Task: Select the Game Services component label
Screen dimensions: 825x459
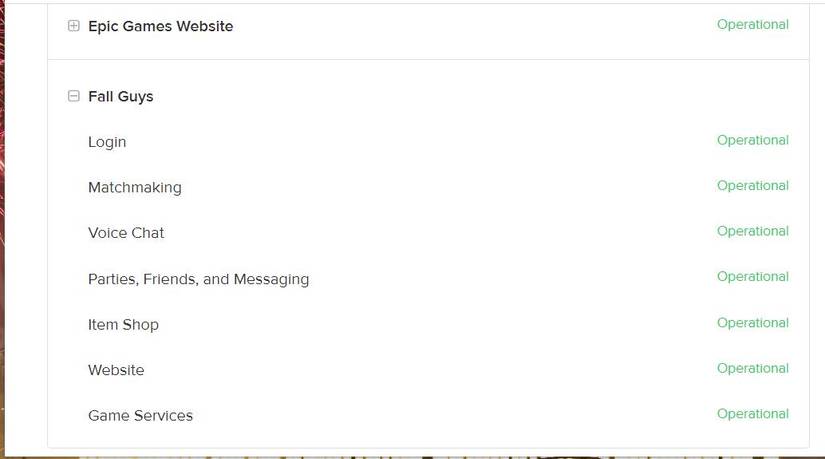Action: pos(140,415)
